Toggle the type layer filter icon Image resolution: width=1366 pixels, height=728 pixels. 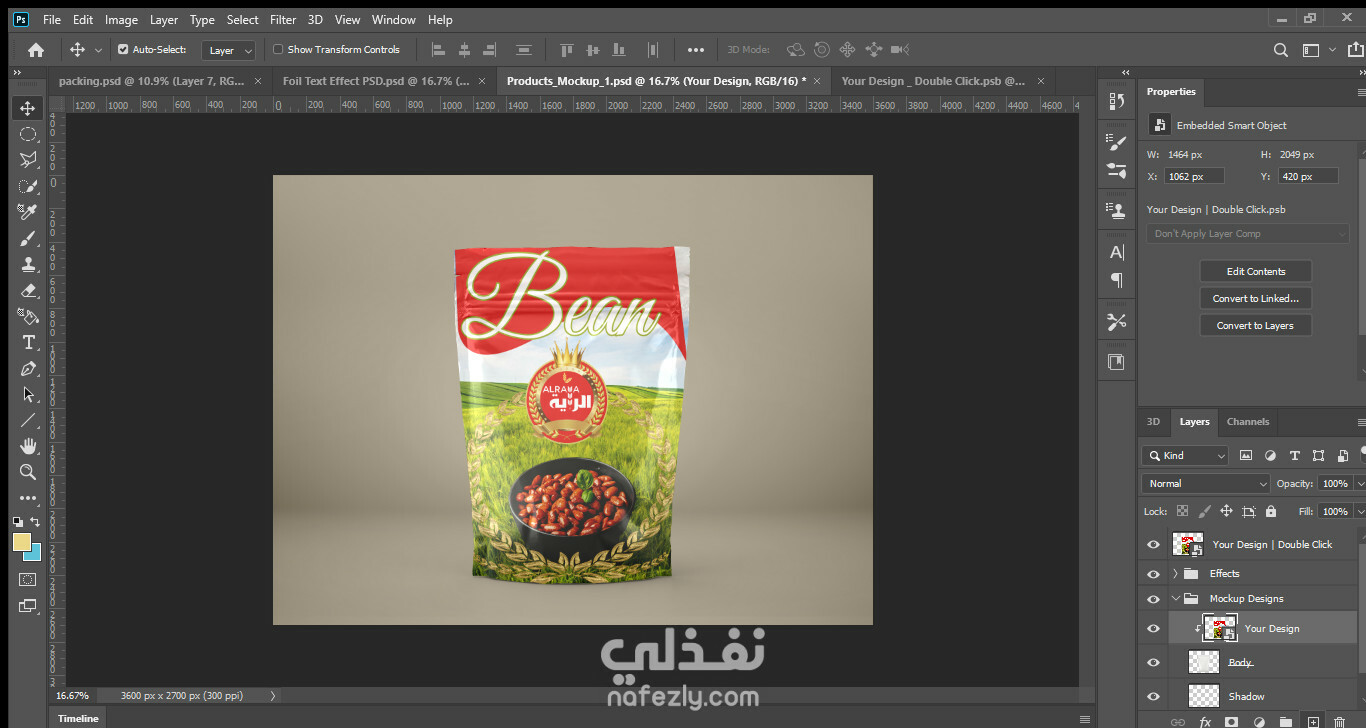[1295, 455]
